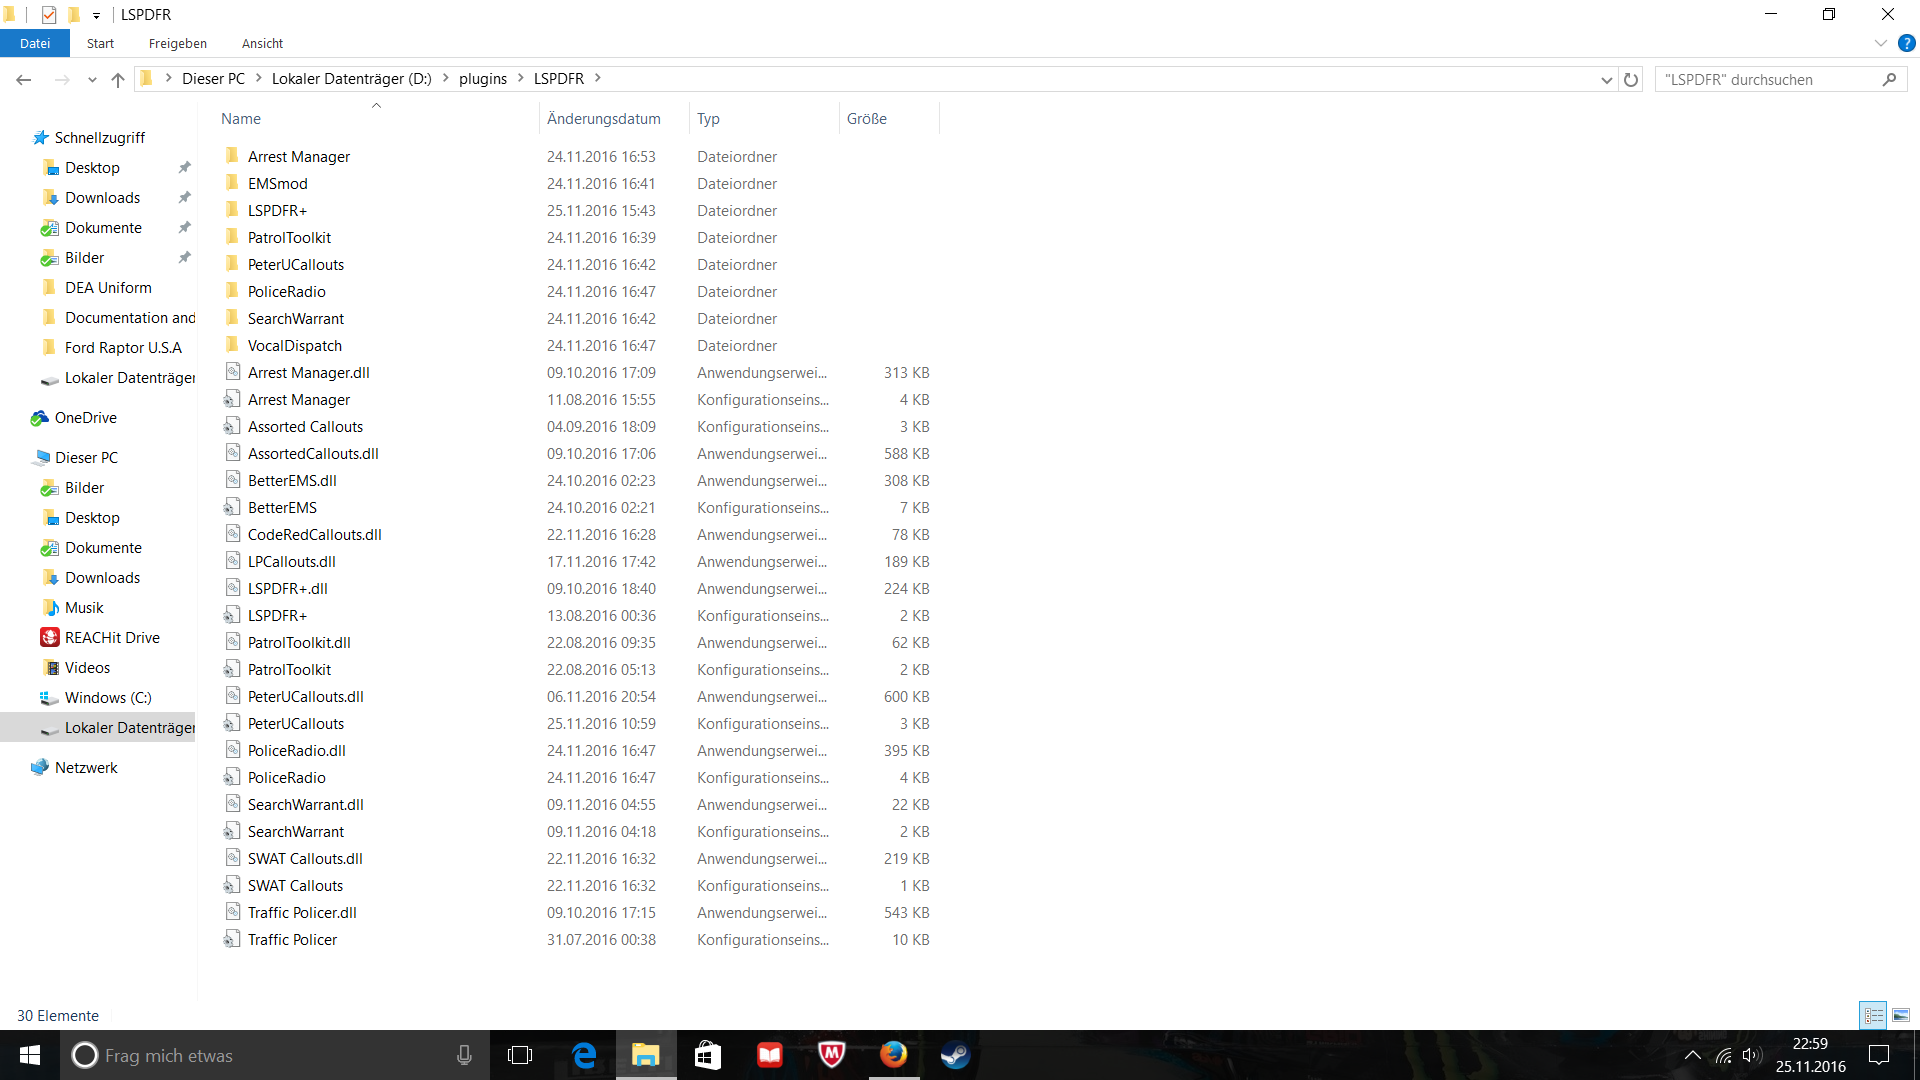Open the Help question mark icon

click(x=1906, y=43)
